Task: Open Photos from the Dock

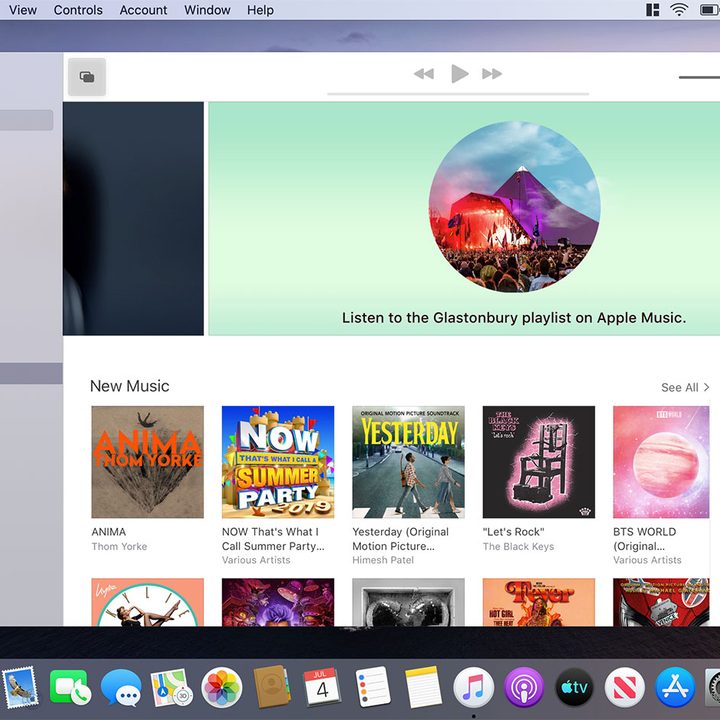Action: (x=221, y=687)
